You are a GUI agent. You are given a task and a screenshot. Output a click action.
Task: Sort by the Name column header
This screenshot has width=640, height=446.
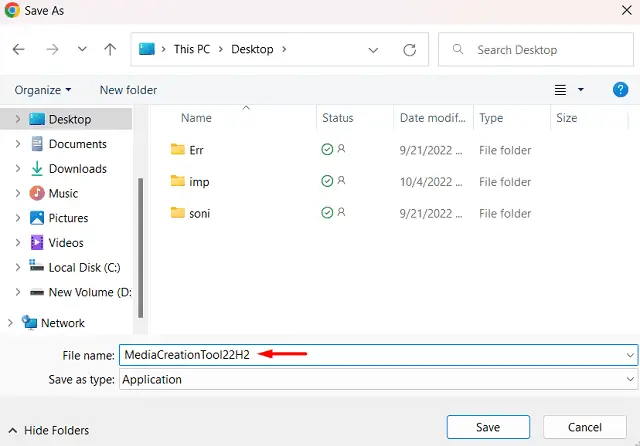coord(196,118)
